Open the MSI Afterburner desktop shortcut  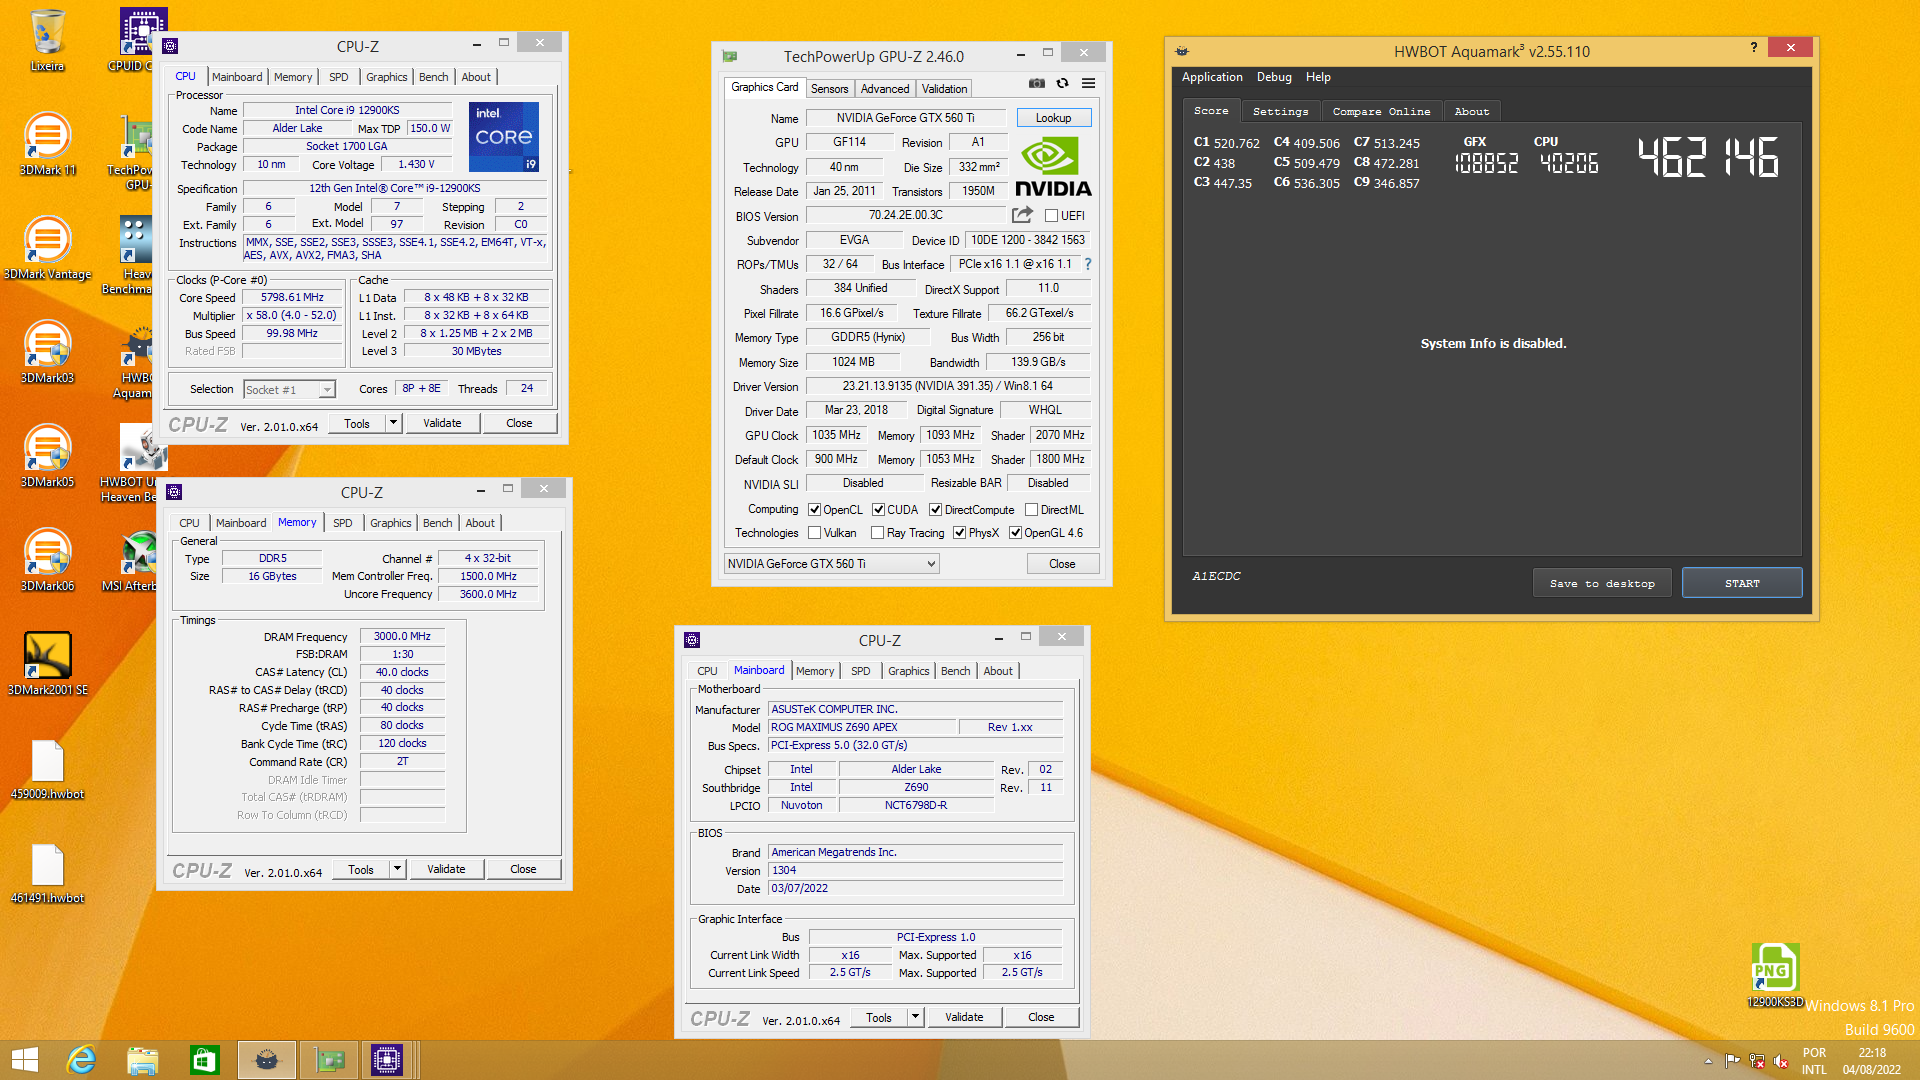(x=130, y=560)
